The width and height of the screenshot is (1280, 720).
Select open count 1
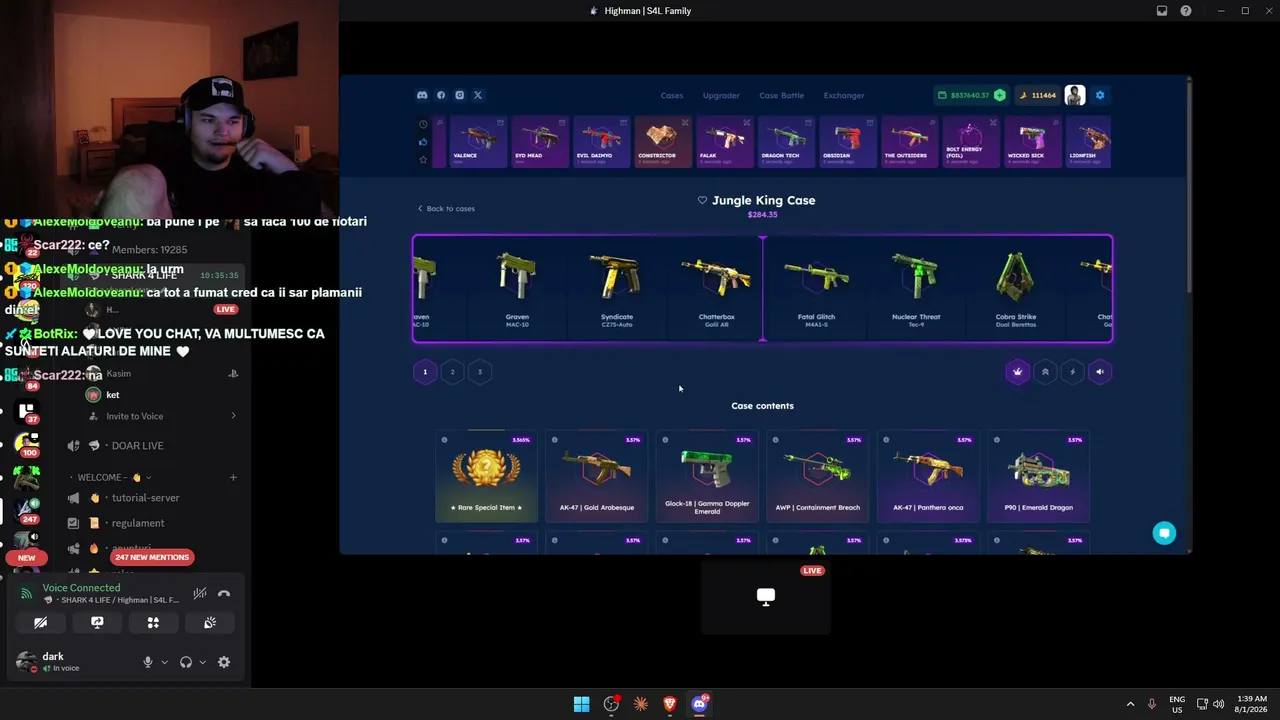pyautogui.click(x=425, y=372)
